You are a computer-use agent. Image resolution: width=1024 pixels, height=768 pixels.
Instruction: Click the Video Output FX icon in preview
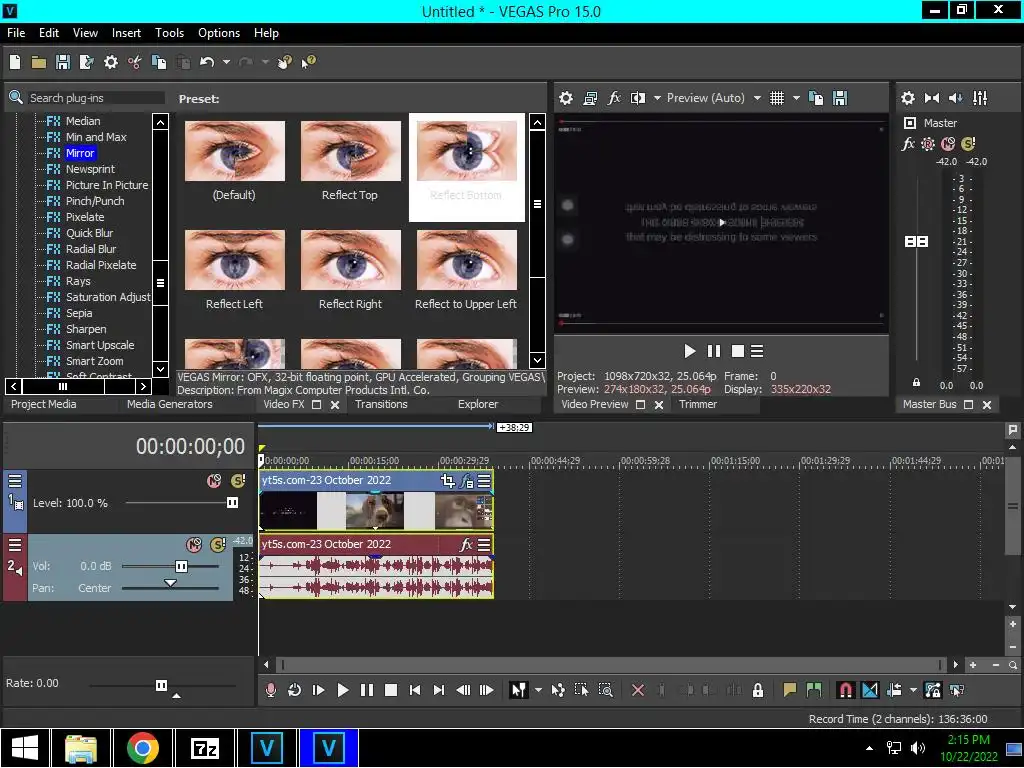click(614, 98)
